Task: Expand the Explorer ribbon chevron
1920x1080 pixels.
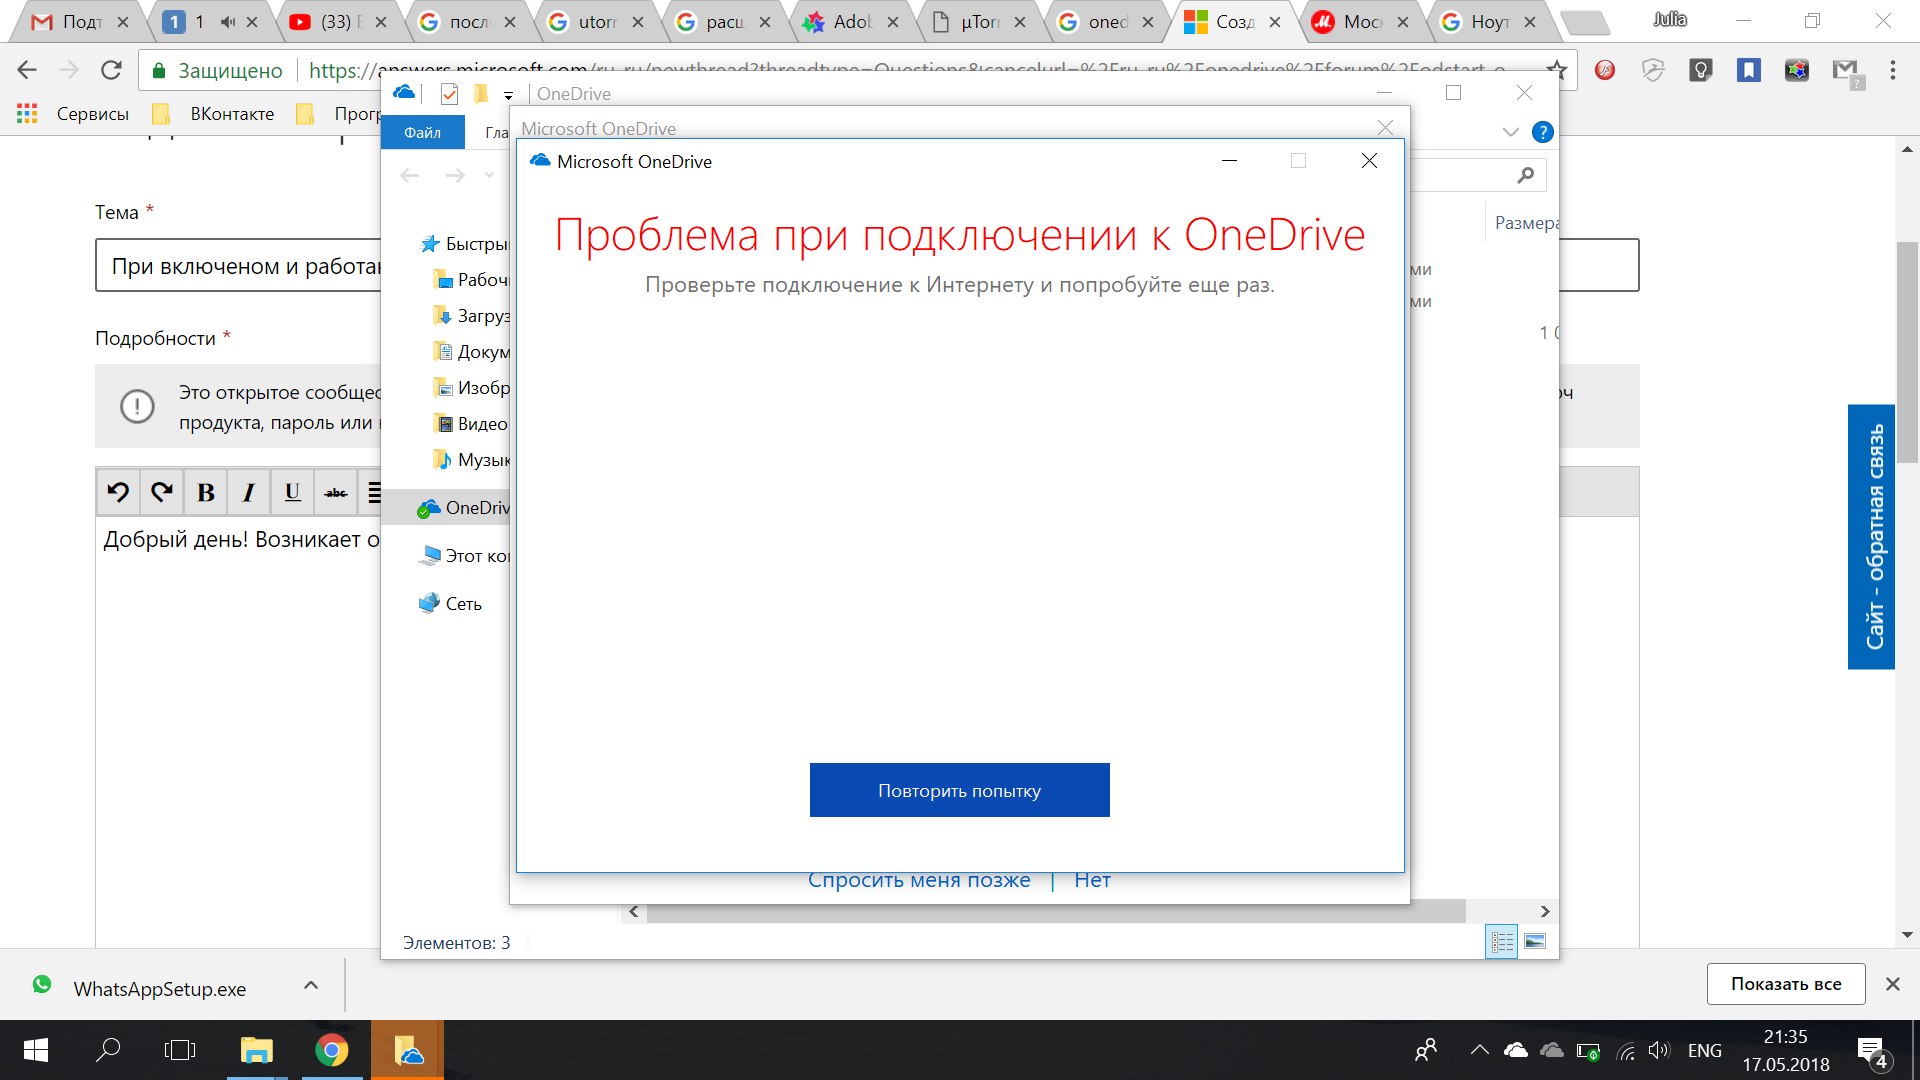Action: point(1511,132)
